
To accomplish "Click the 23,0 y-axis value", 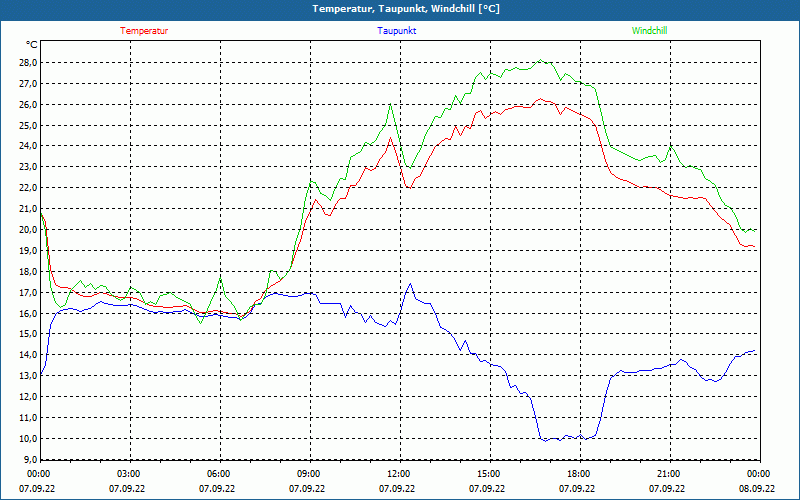I will point(28,167).
